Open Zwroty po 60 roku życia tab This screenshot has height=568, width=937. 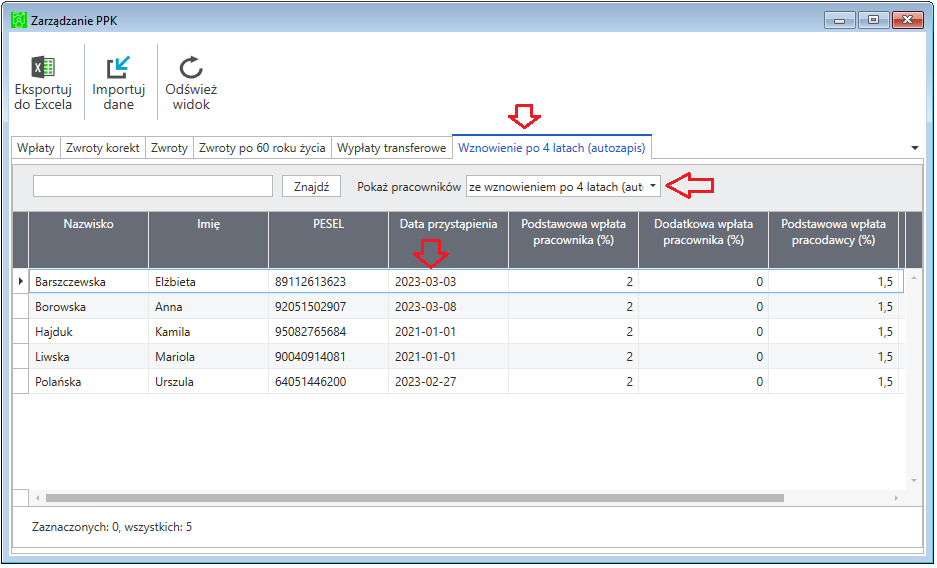262,148
